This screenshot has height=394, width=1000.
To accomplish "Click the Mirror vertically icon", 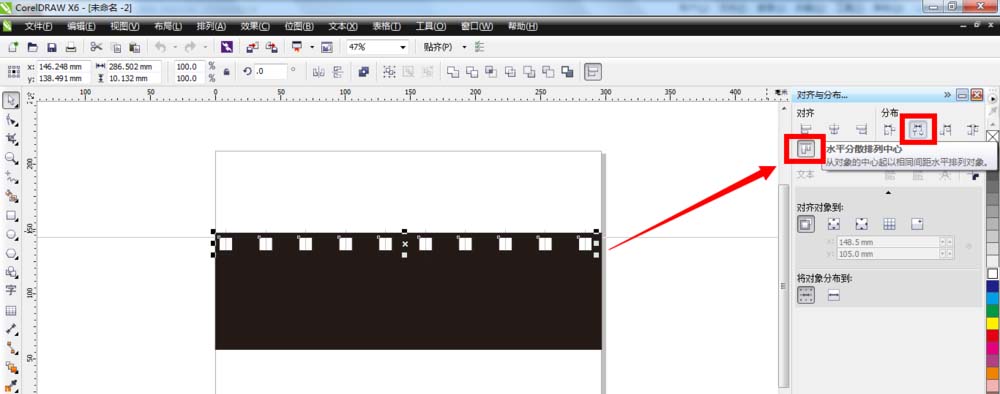I will coord(338,72).
